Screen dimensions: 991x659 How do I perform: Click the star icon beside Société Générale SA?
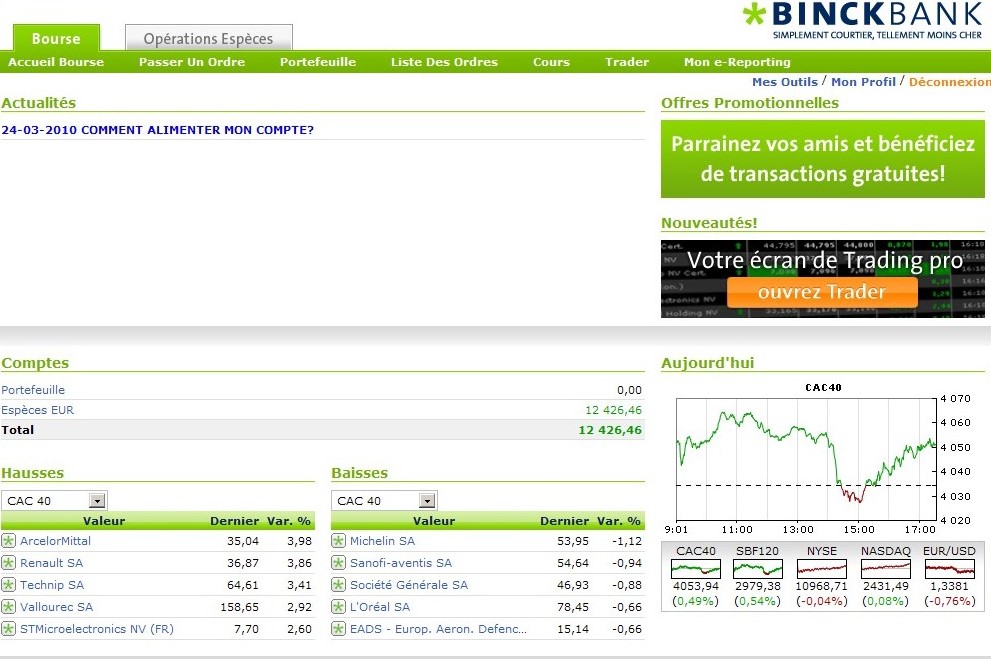[x=339, y=585]
